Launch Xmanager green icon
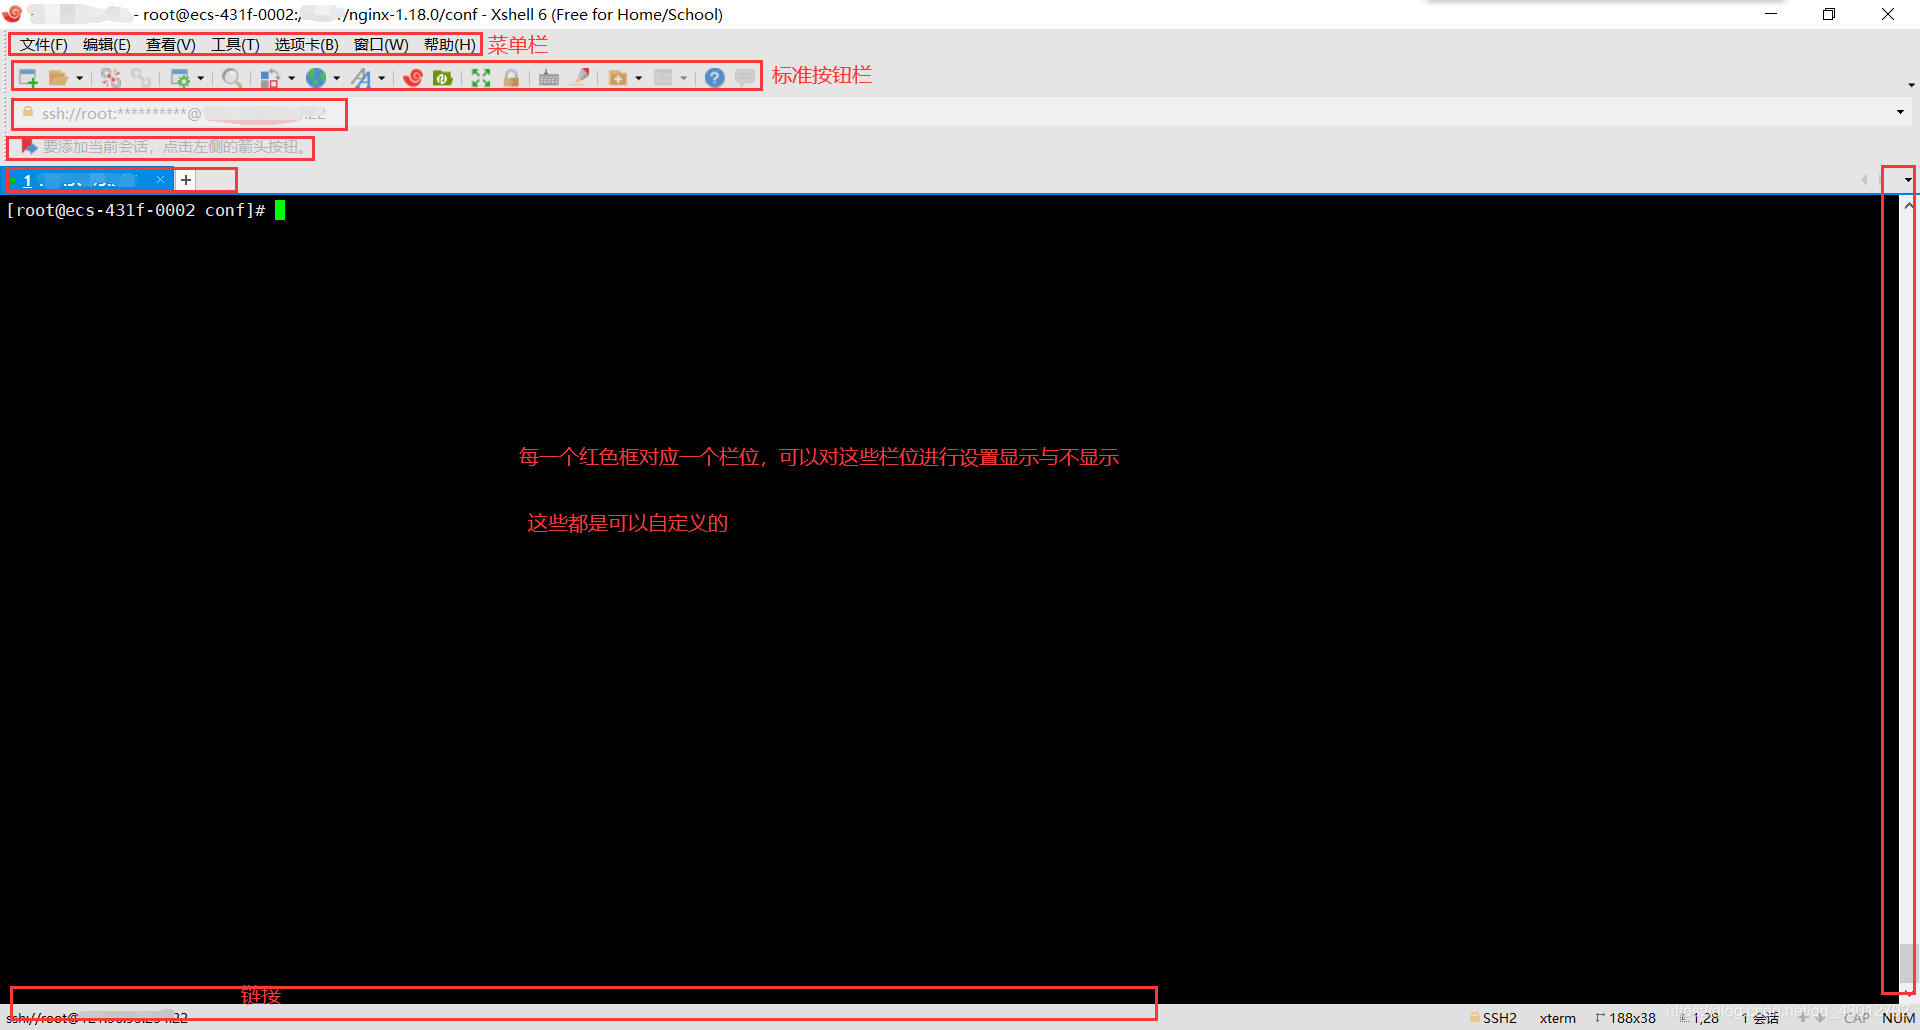The image size is (1920, 1030). pos(443,78)
